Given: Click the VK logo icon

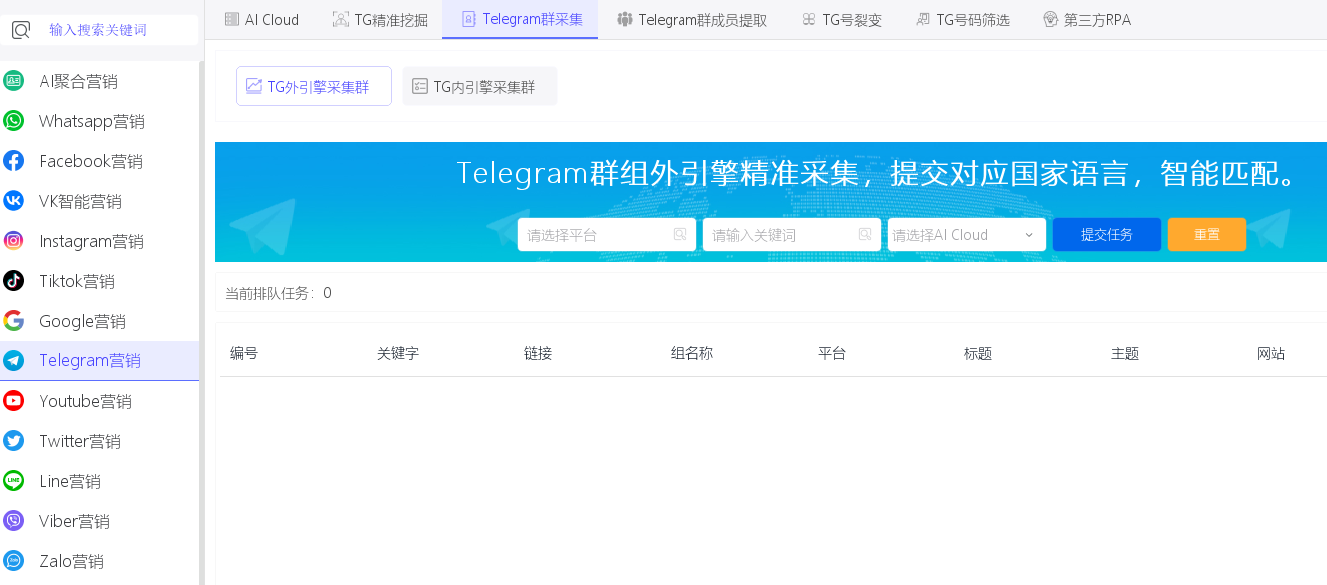Looking at the screenshot, I should pos(13,201).
